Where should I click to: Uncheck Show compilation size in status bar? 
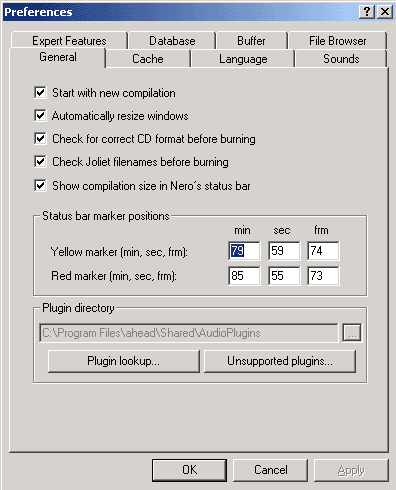pos(40,185)
